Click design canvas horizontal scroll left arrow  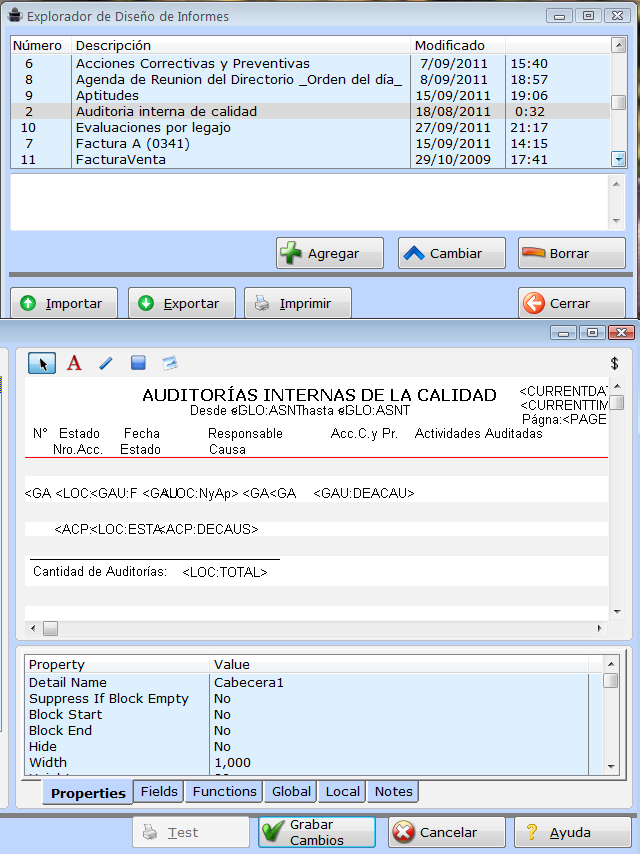click(x=33, y=629)
